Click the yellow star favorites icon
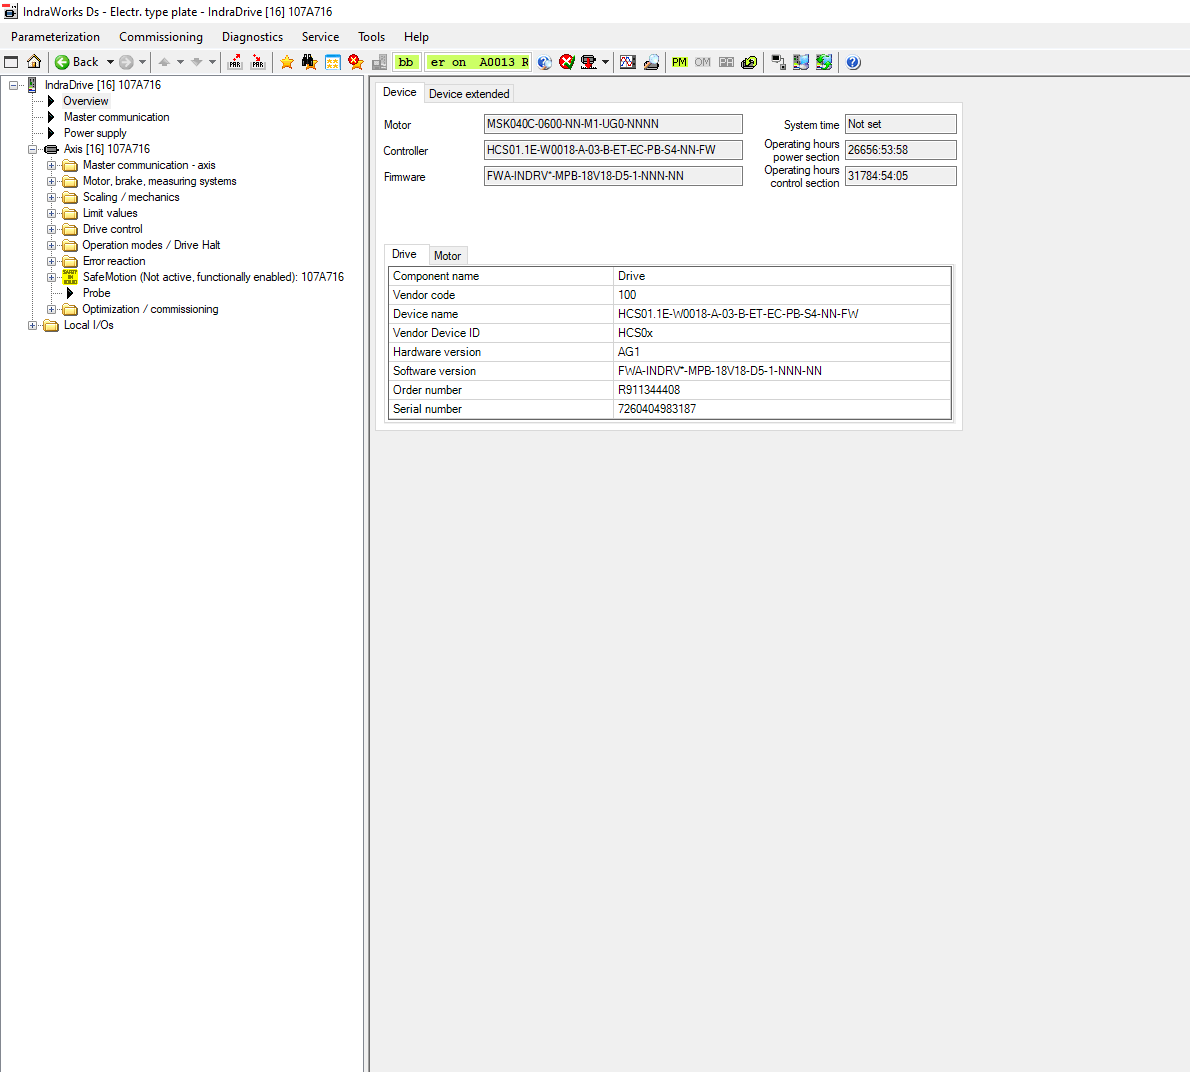Screen dimensions: 1190x1072 [x=287, y=62]
